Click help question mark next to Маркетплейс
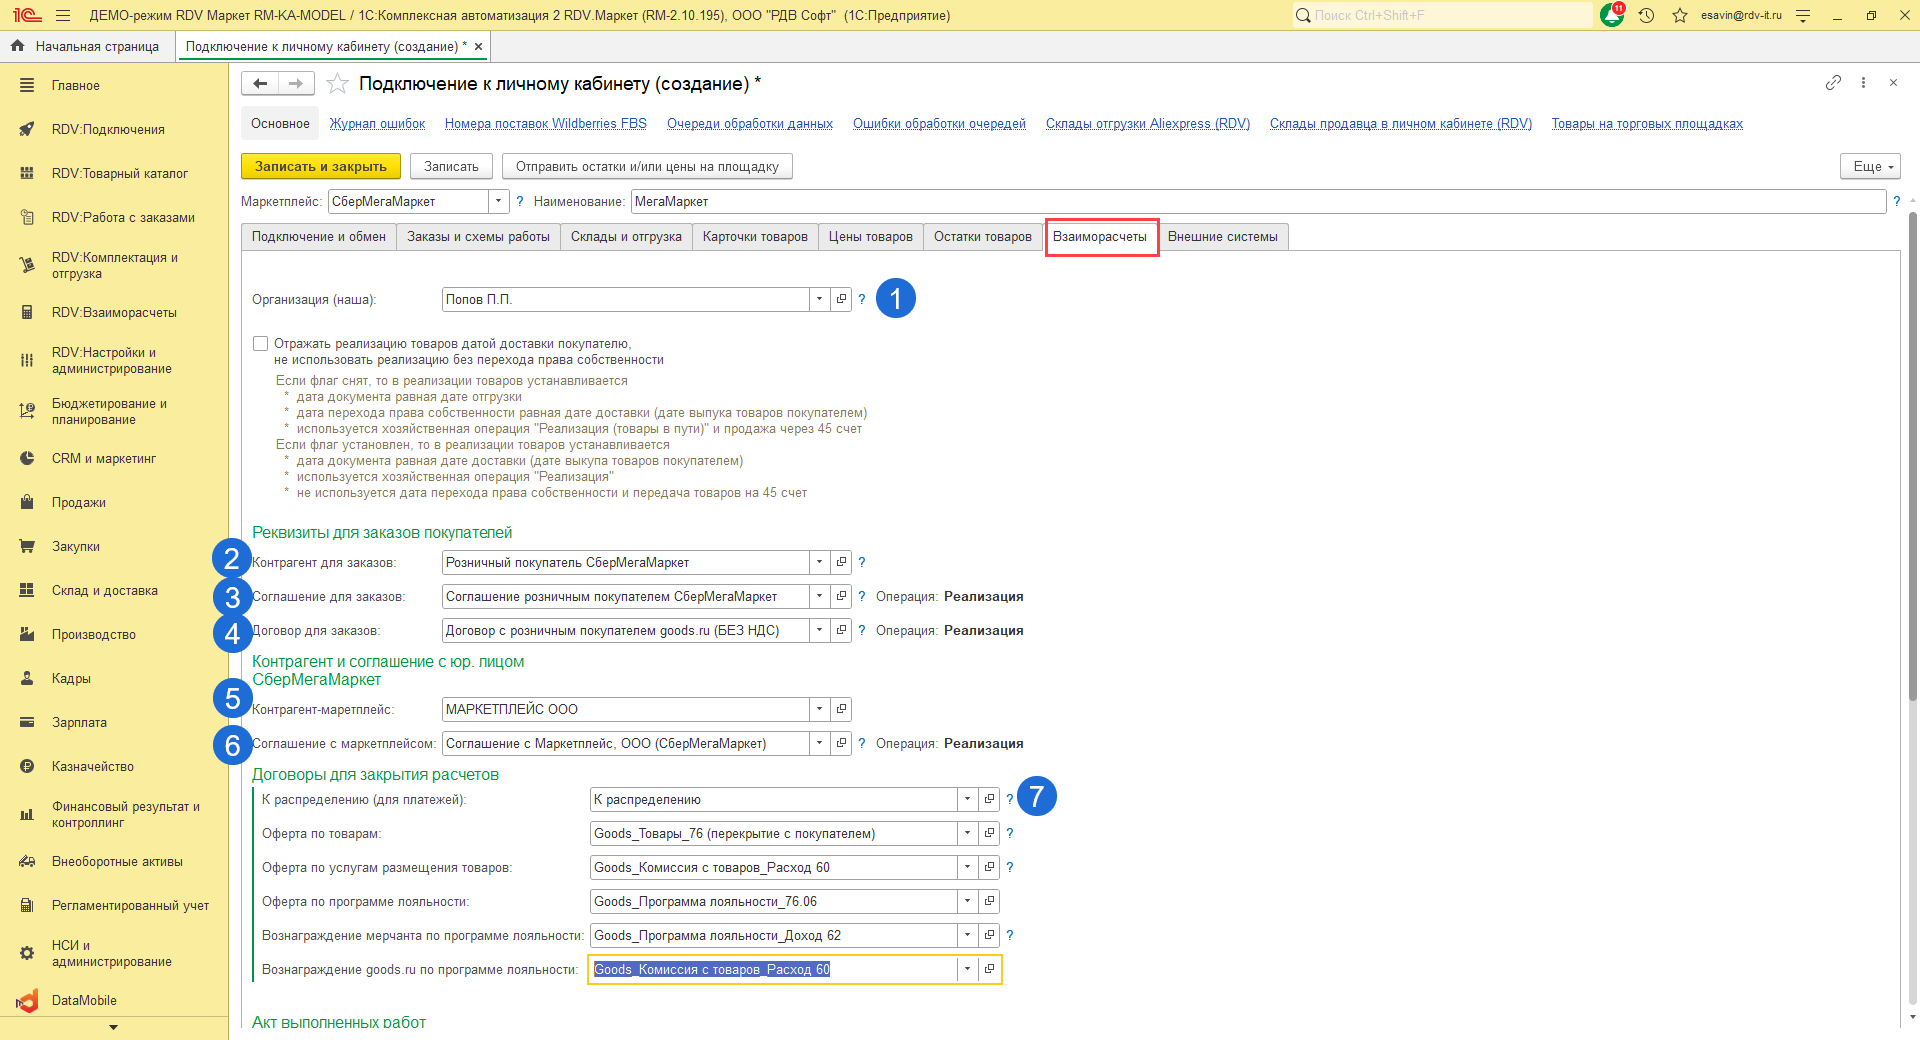This screenshot has height=1040, width=1920. (519, 202)
